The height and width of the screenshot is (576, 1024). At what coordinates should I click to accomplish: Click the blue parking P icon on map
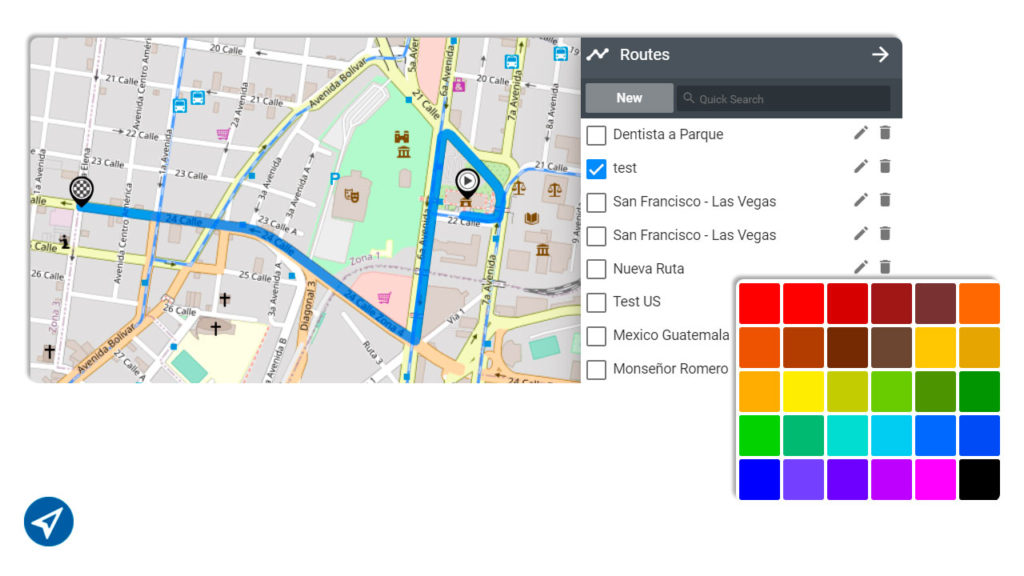pos(334,178)
